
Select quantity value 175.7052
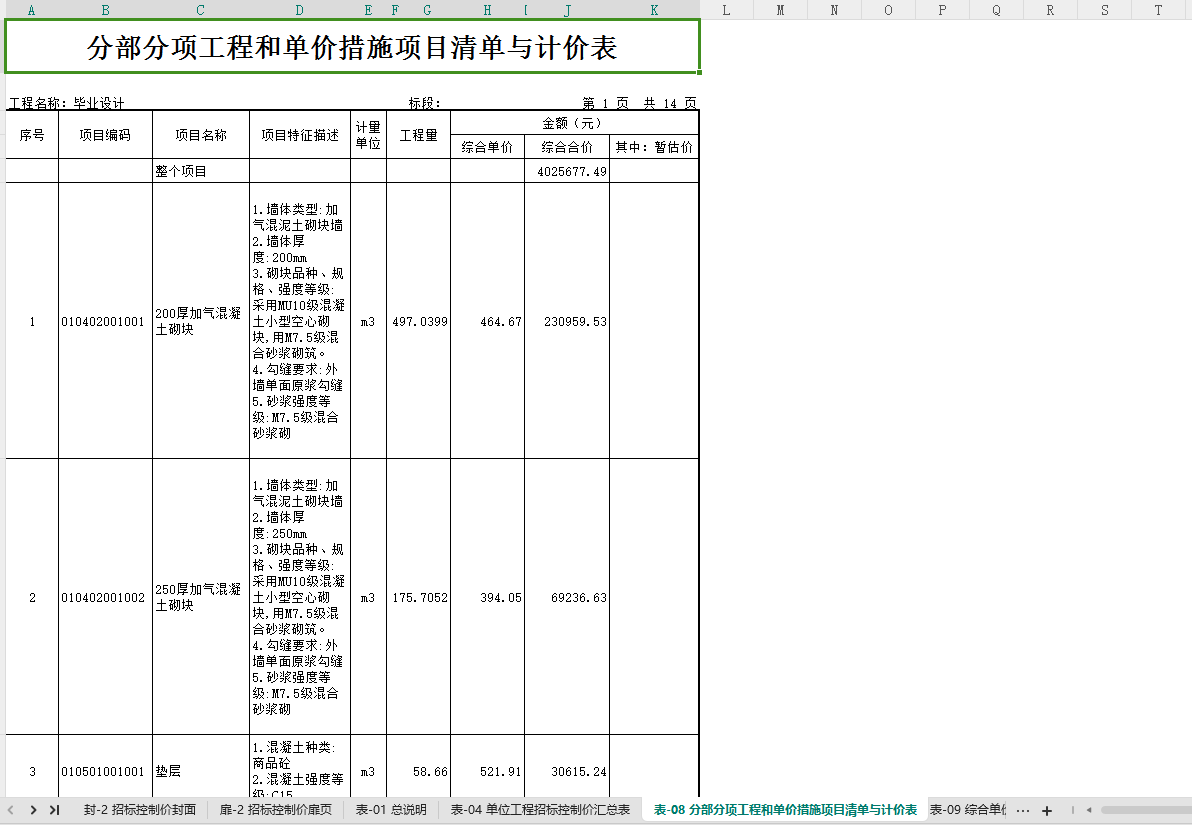[x=420, y=598]
